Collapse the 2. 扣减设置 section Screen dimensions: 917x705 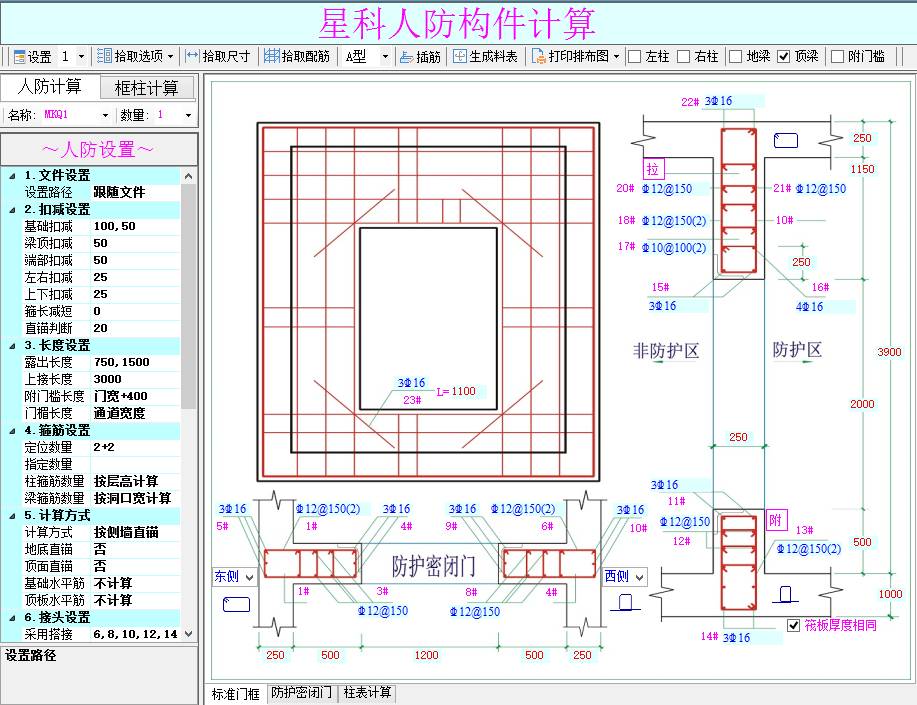pyautogui.click(x=12, y=209)
